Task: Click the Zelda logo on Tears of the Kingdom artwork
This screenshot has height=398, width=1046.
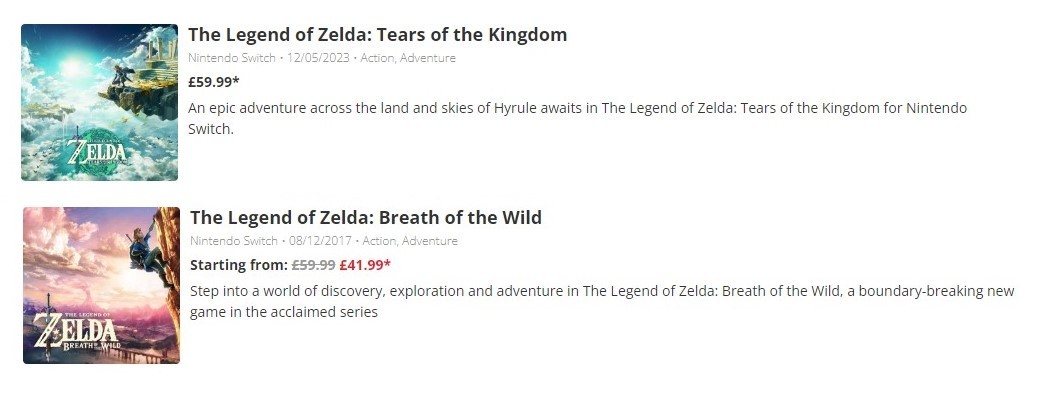Action: pyautogui.click(x=96, y=153)
